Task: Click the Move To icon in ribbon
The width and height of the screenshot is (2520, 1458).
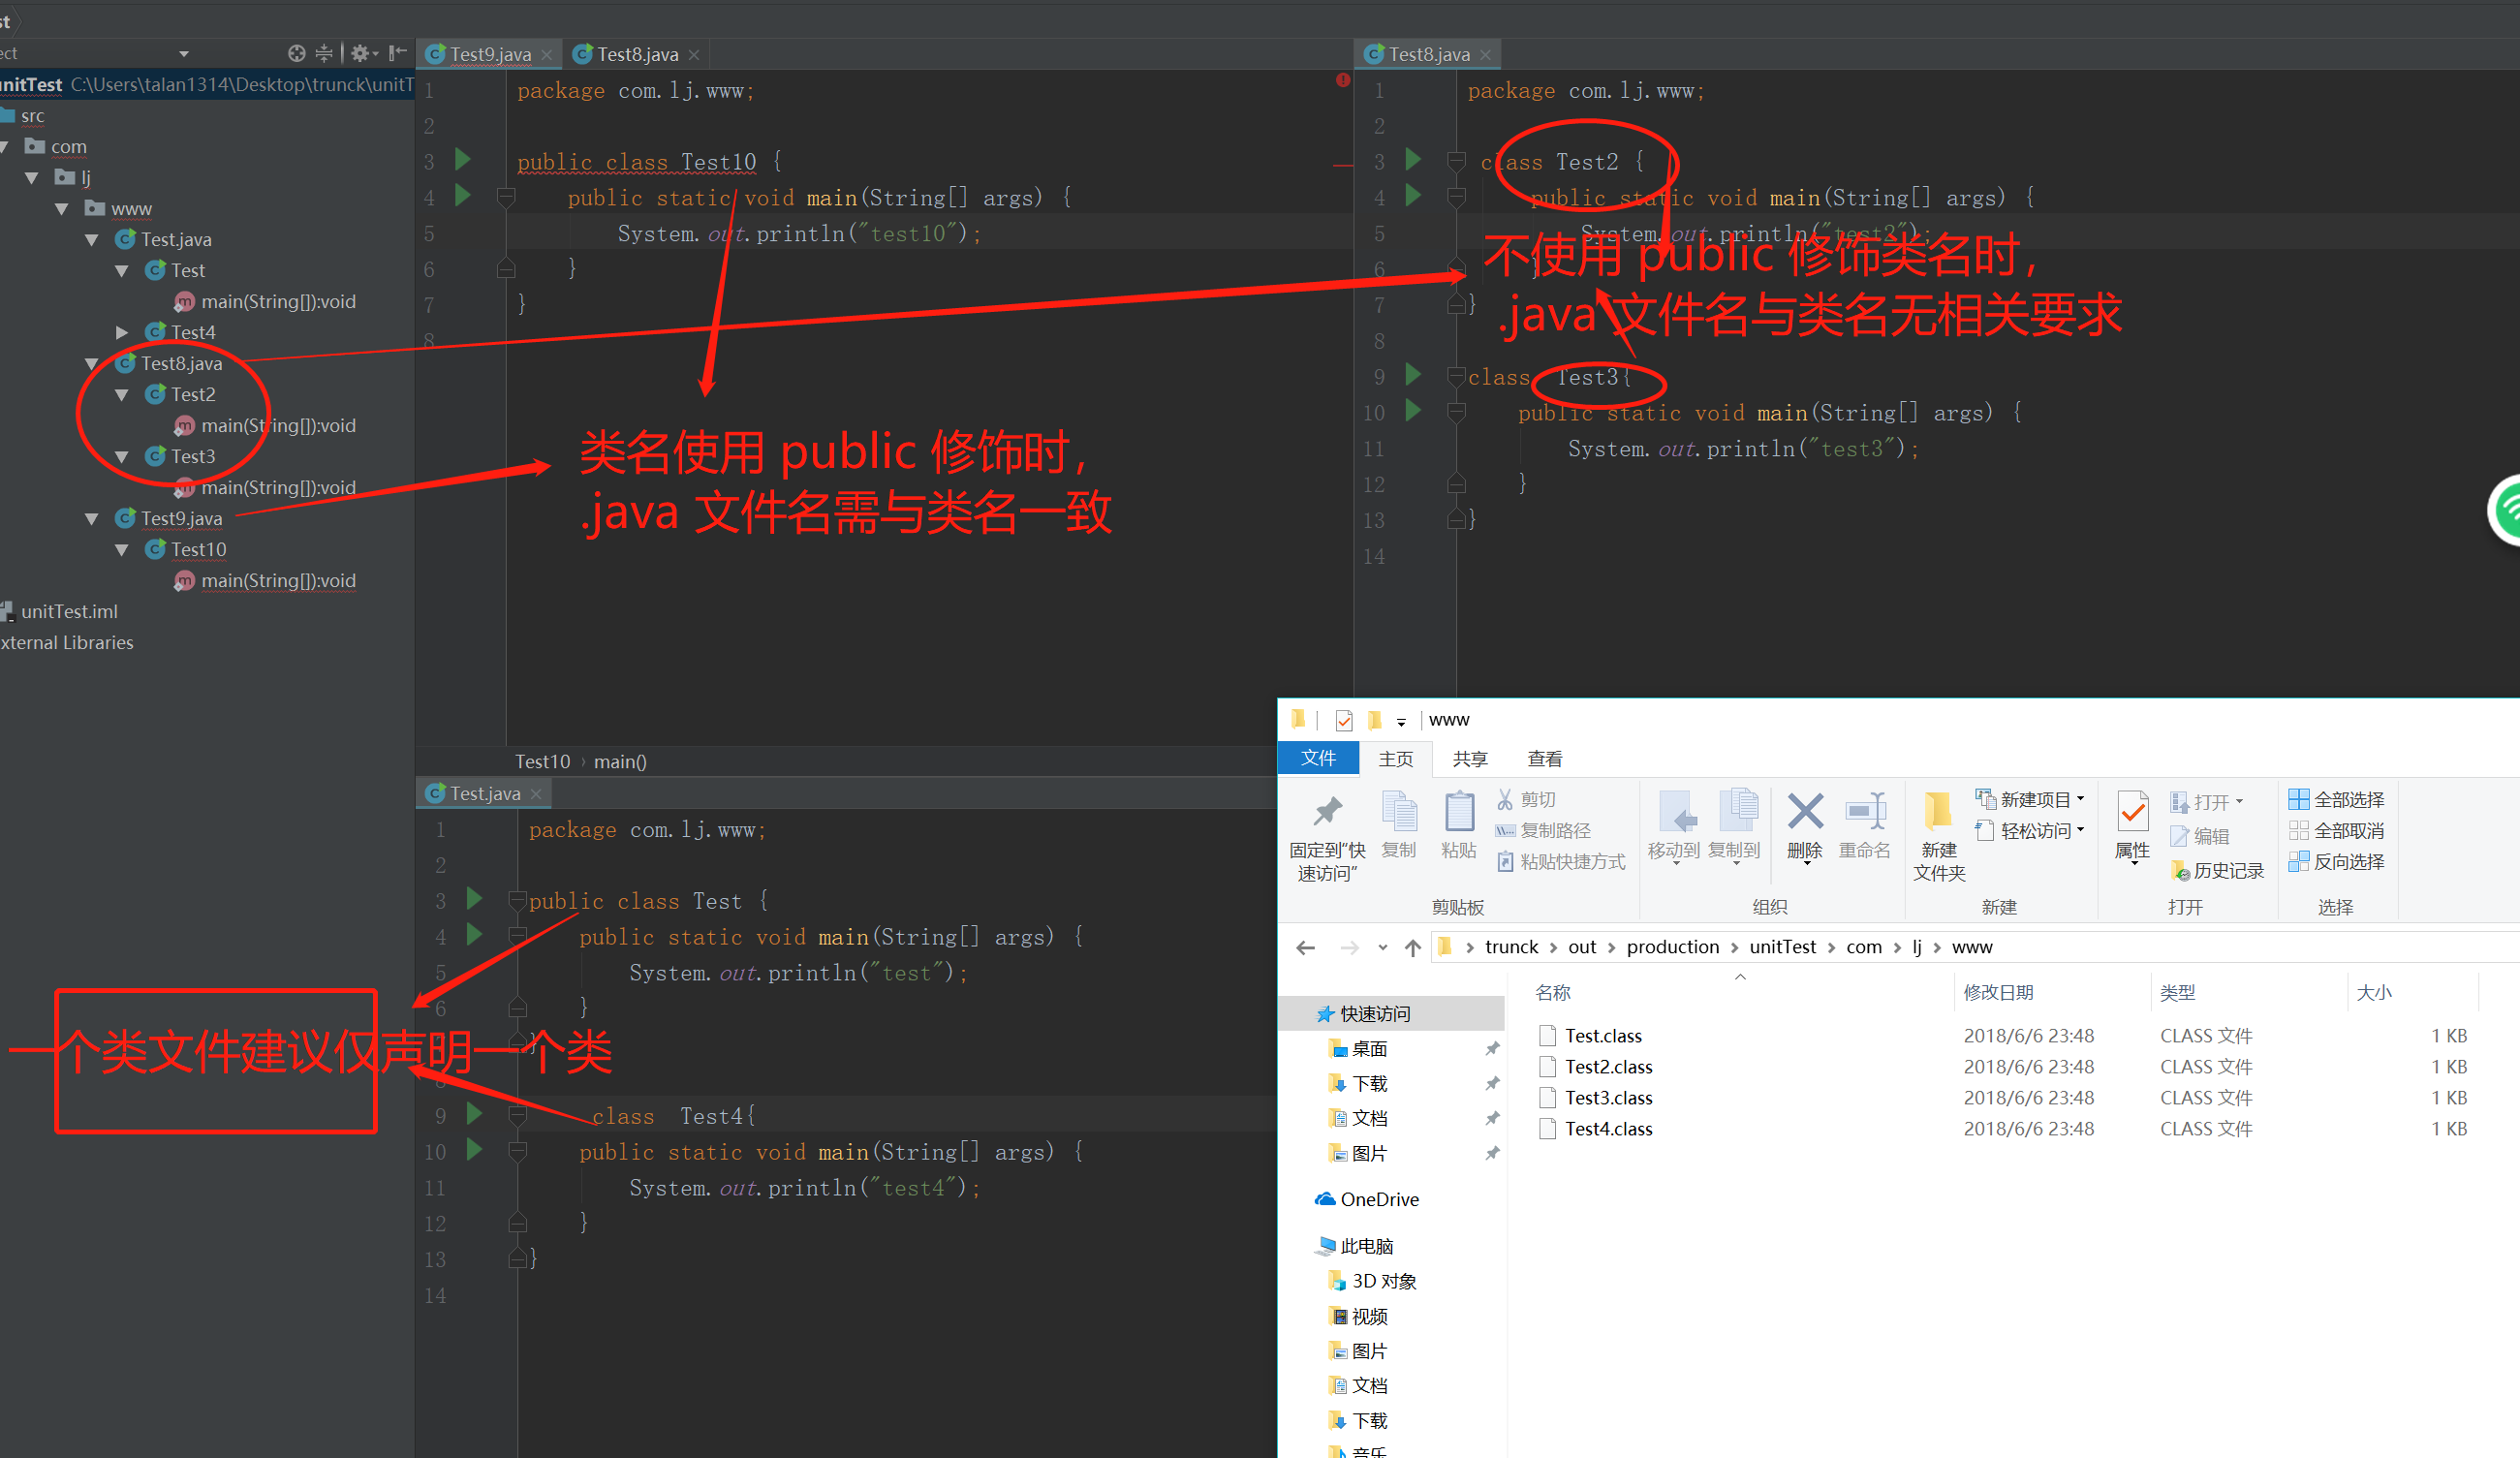Action: (x=1675, y=811)
